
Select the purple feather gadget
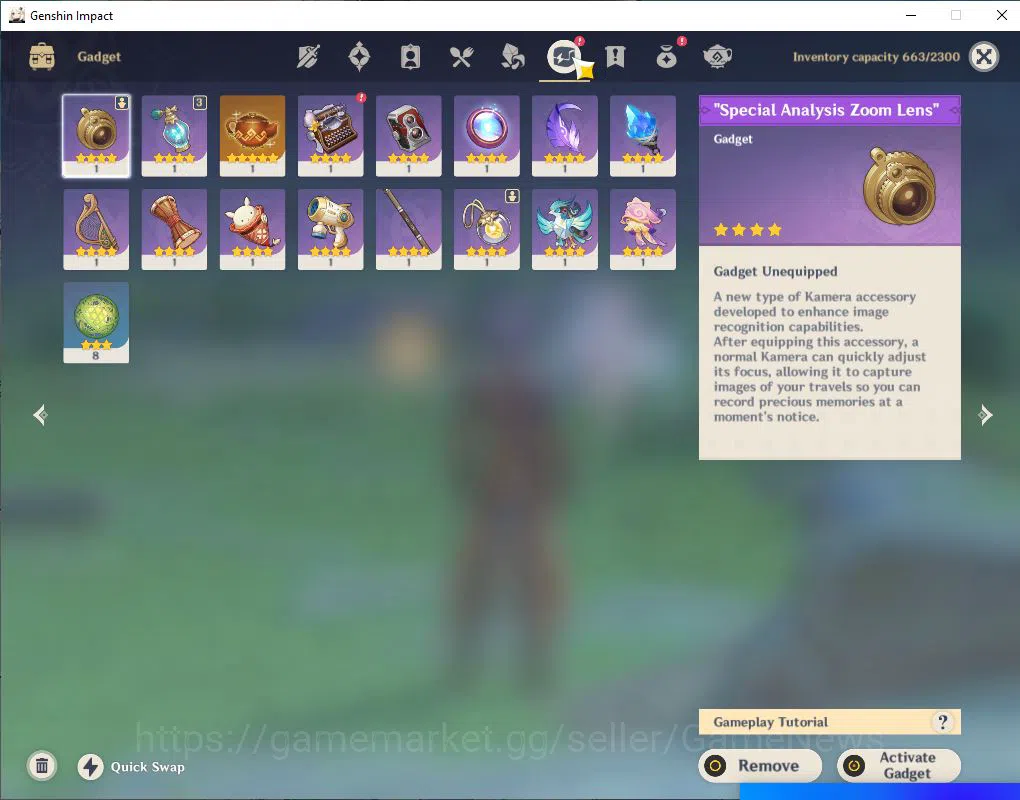(565, 135)
